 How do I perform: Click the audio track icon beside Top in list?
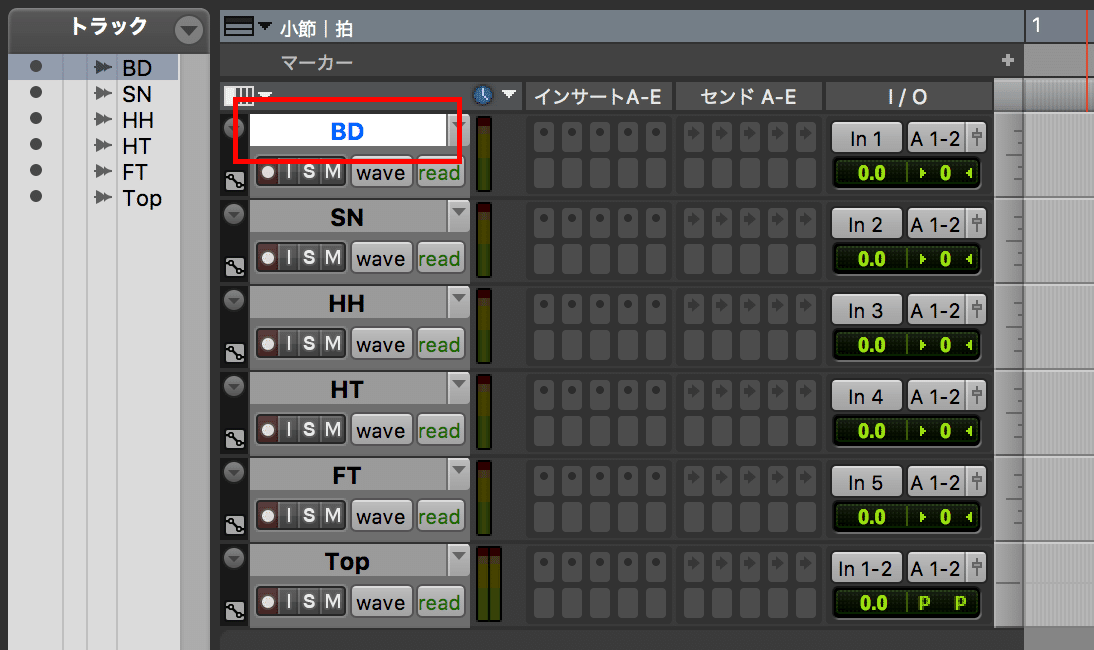tap(103, 197)
